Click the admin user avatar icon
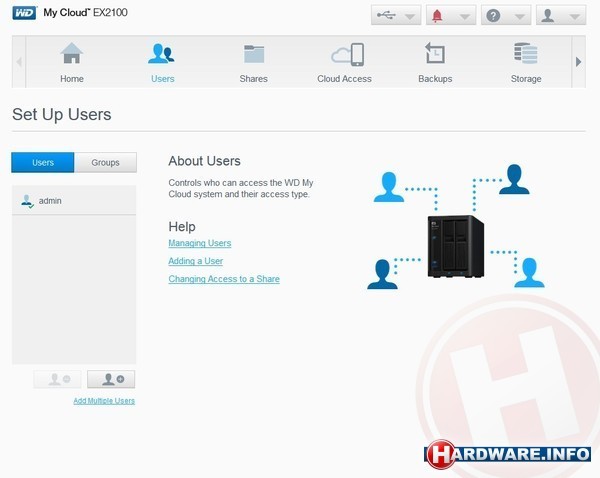Image resolution: width=600 pixels, height=478 pixels. coord(27,201)
